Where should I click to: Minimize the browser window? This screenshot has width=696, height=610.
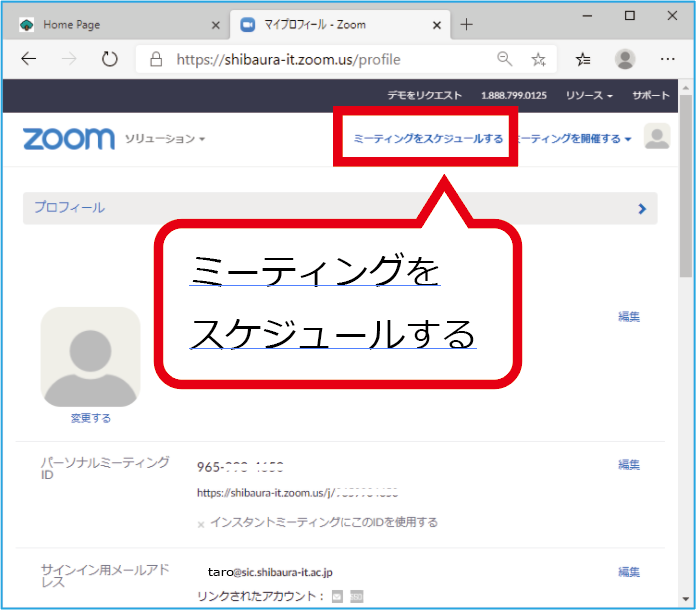tap(587, 16)
